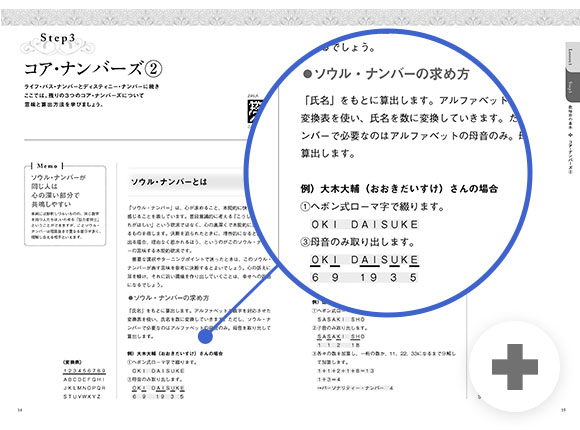Click page number 15 at bottom right
The width and height of the screenshot is (580, 430).
(x=563, y=410)
